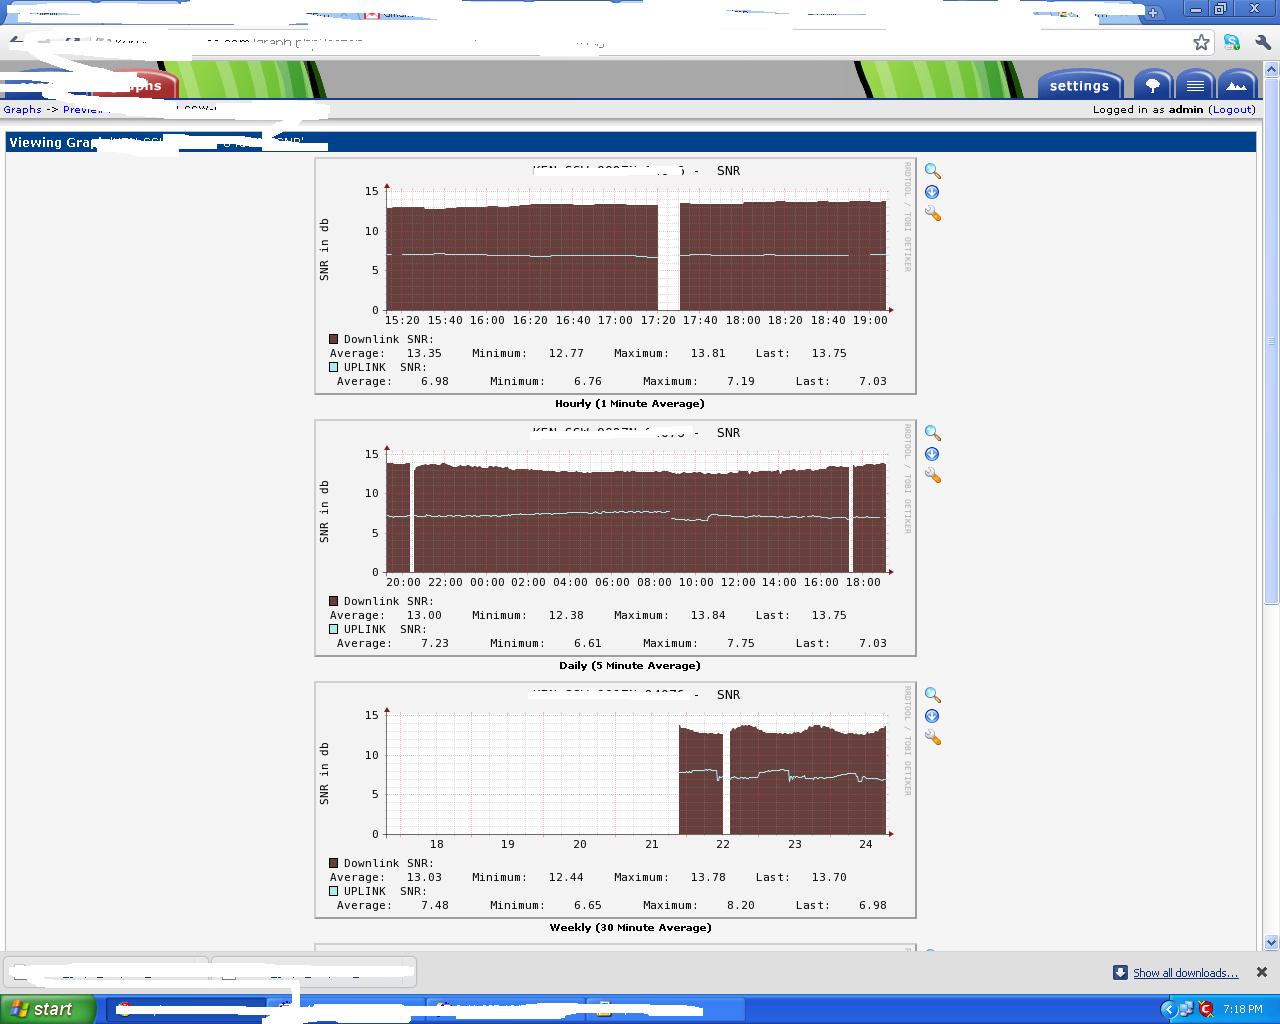Click the Weekly SNR graph image
Screen dimensions: 1280x1024
point(615,799)
